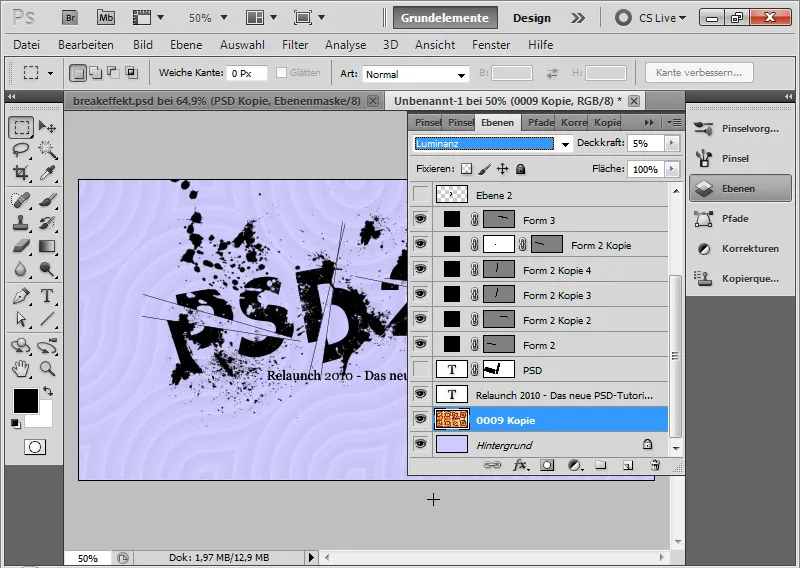Hide the Form 2 Kopie 4 layer

pos(420,269)
